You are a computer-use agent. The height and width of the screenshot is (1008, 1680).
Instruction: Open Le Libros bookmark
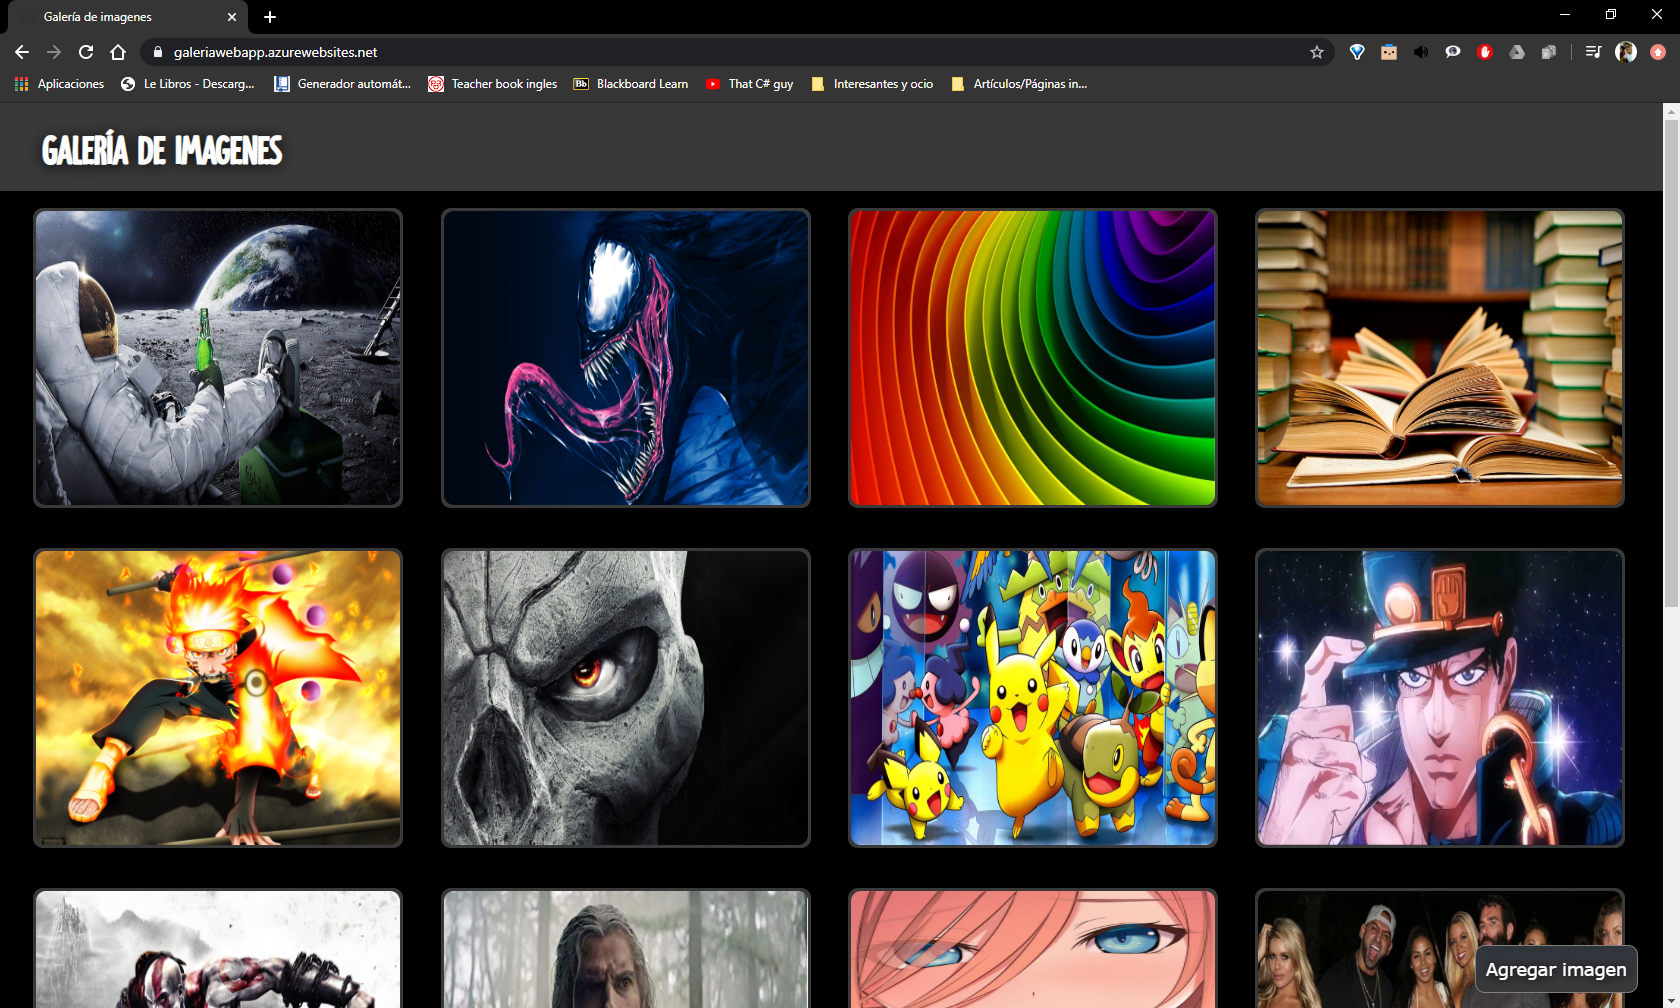[188, 84]
